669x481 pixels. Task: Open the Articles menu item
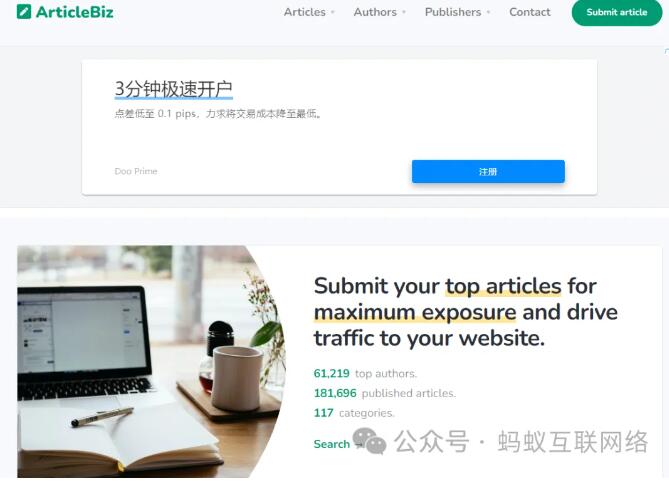coord(305,12)
